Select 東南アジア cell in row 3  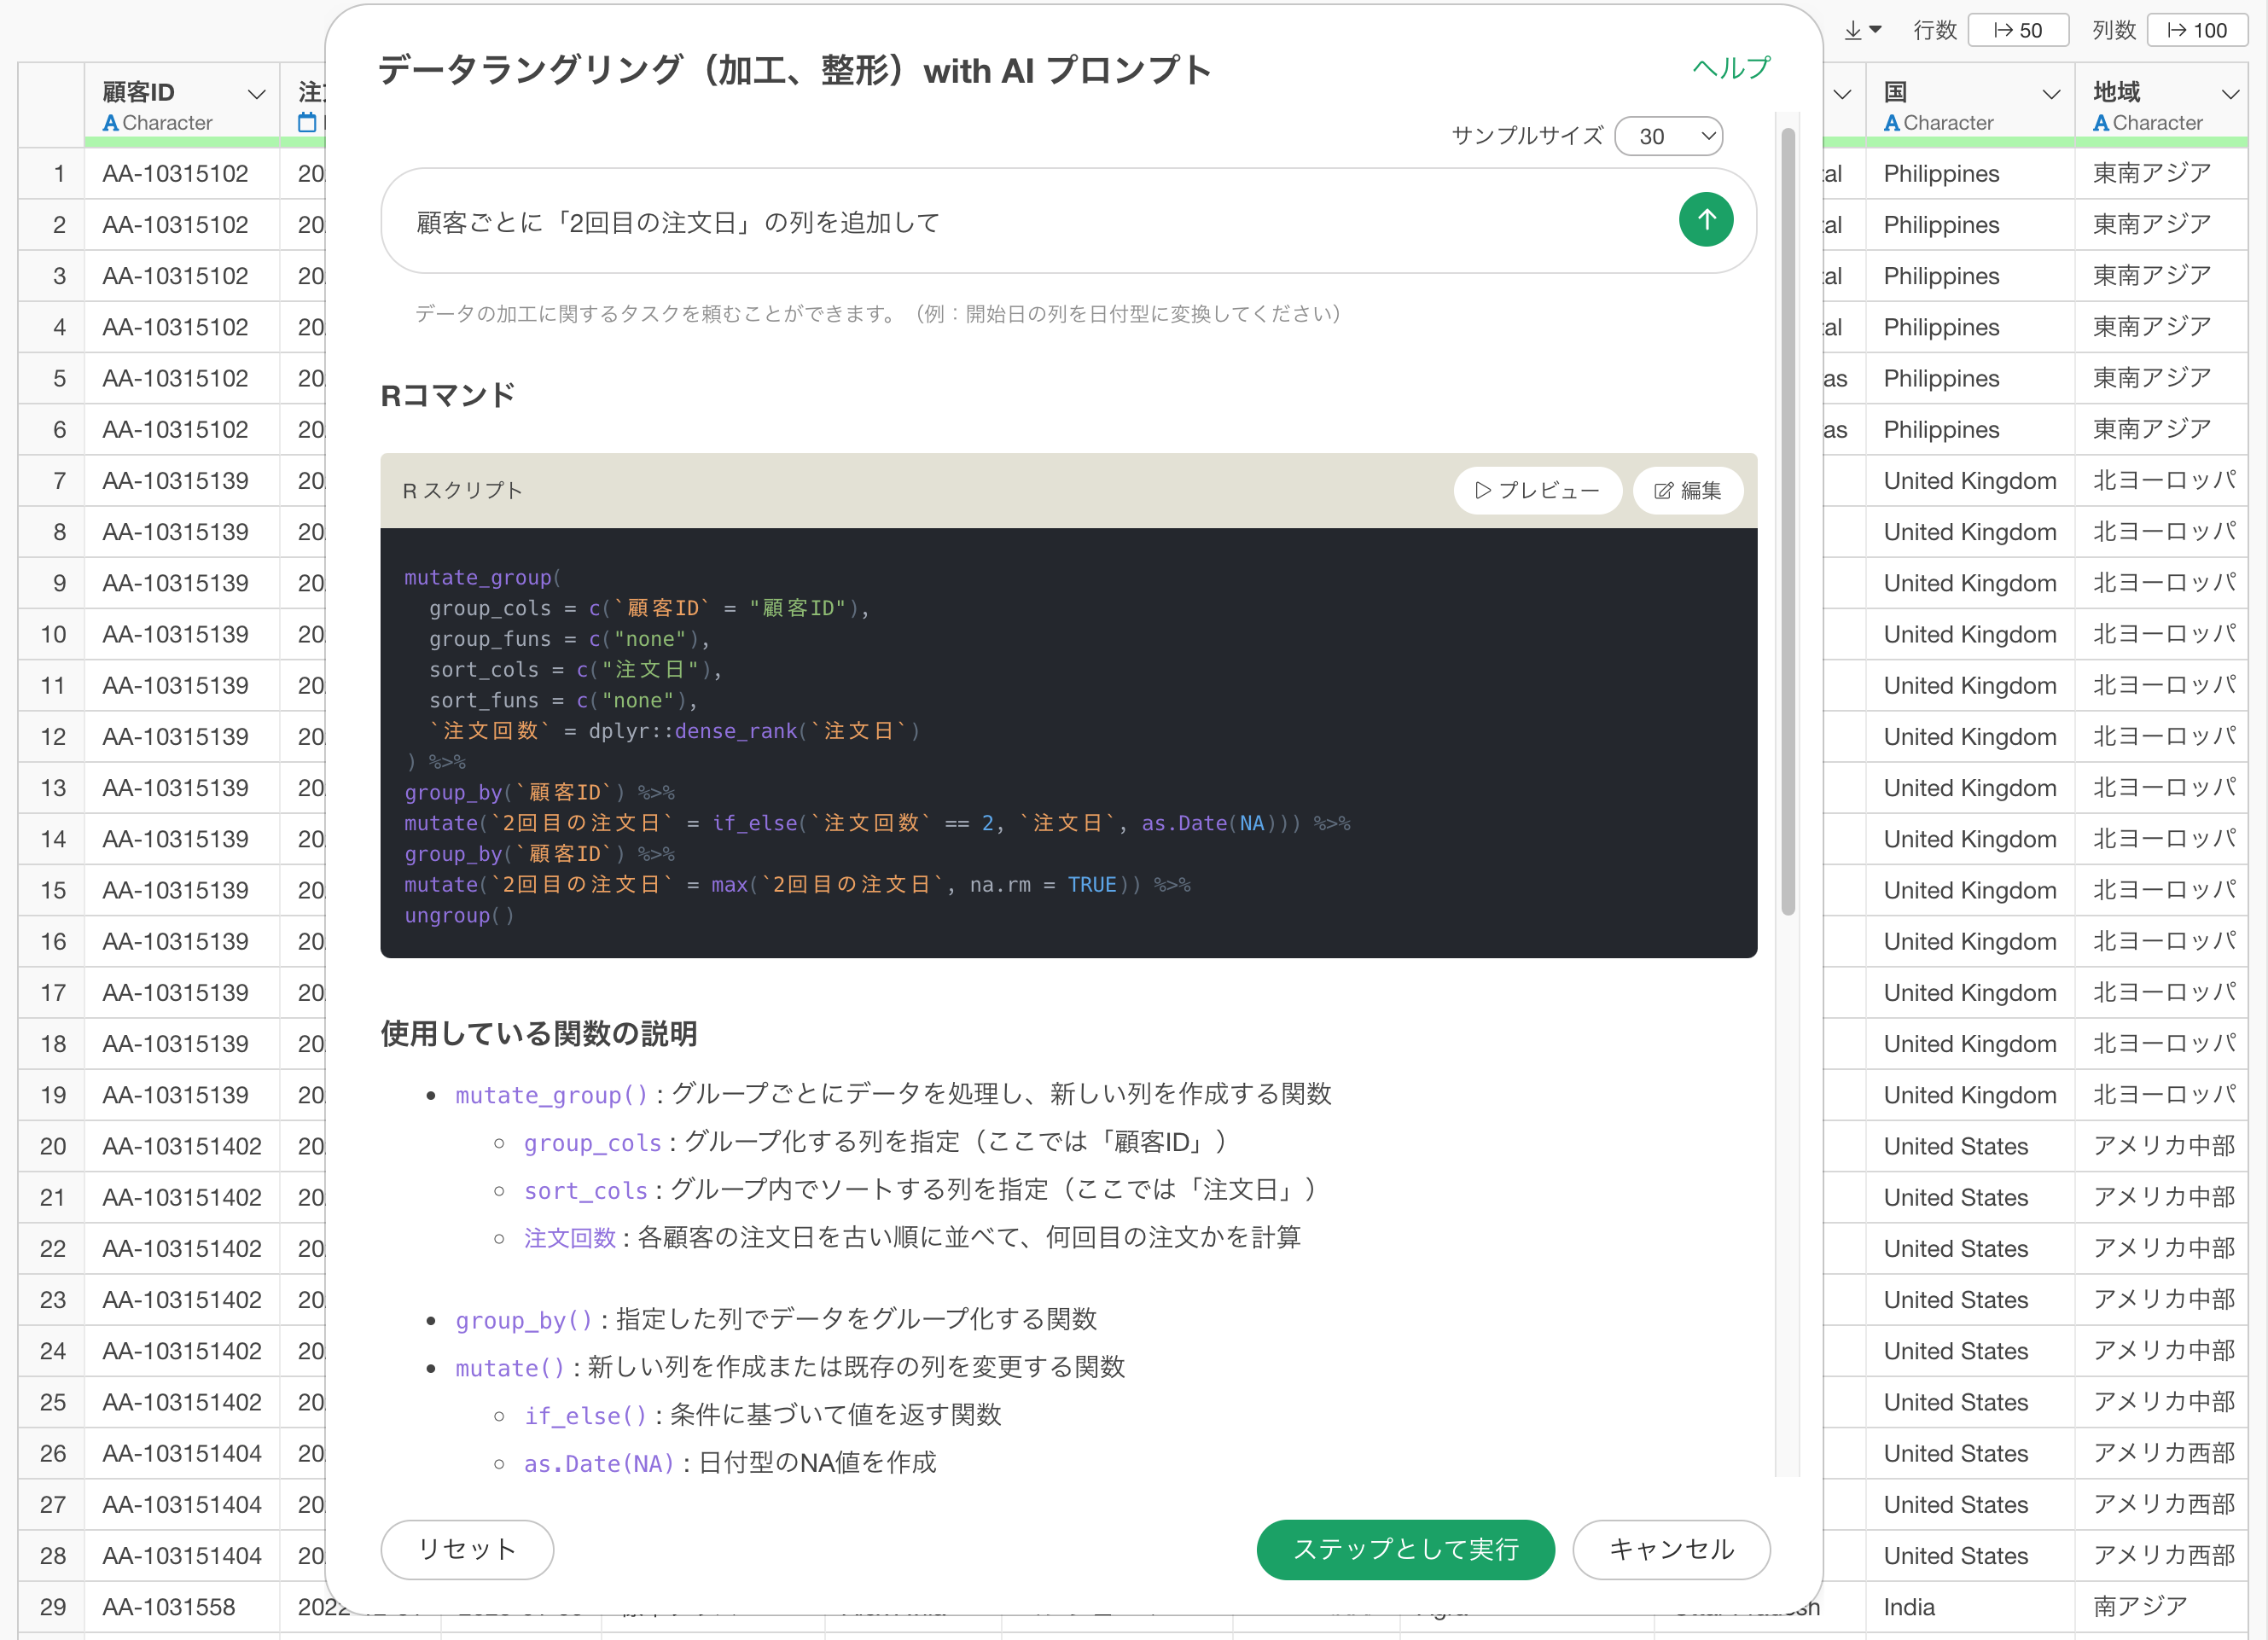click(2161, 276)
